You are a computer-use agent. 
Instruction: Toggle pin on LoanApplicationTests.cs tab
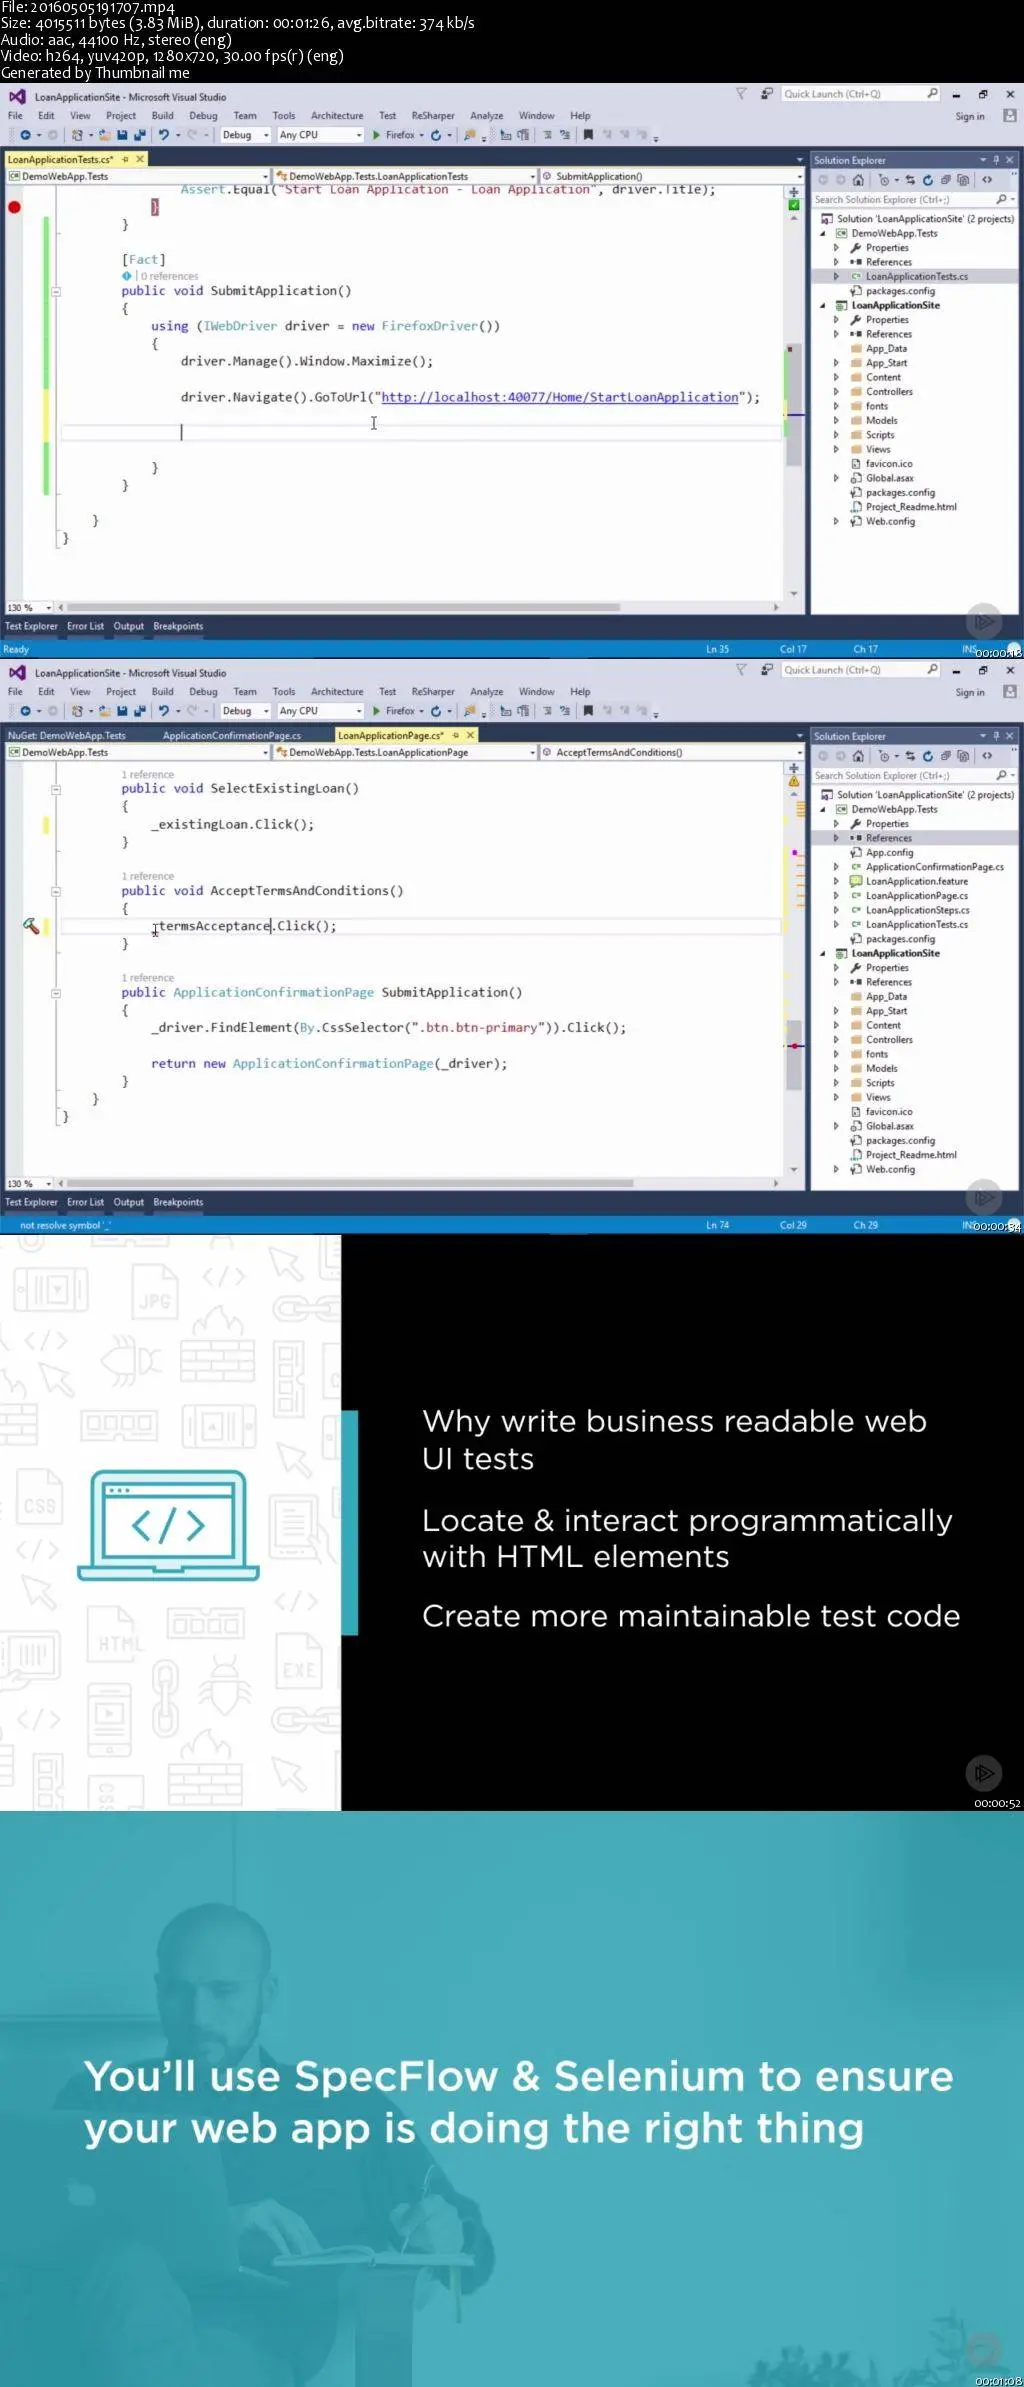[x=125, y=159]
